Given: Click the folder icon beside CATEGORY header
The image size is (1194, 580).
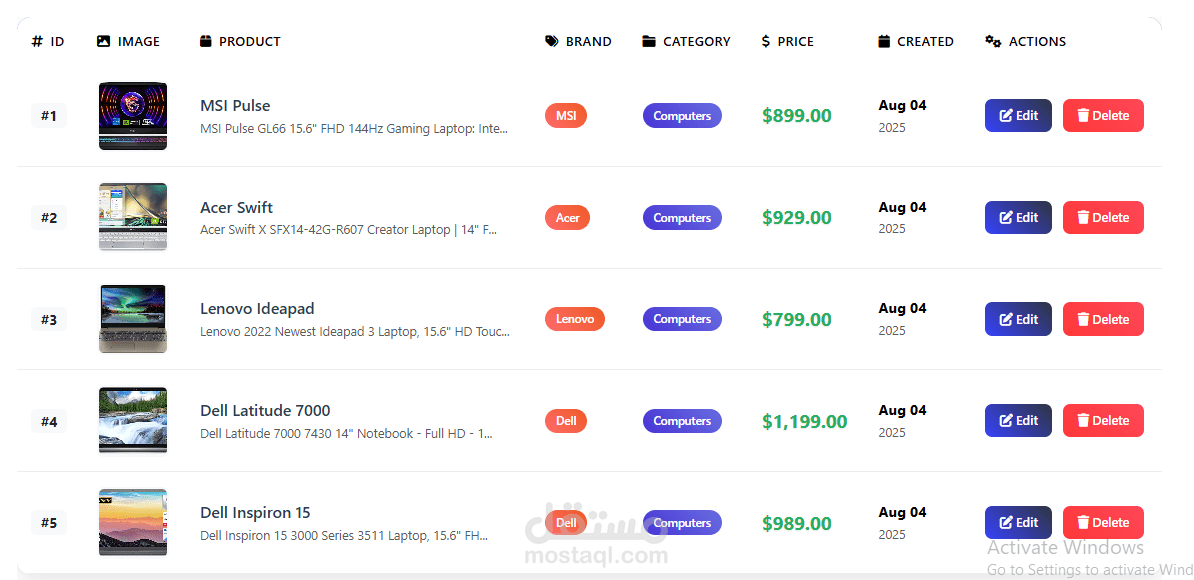Looking at the screenshot, I should [649, 41].
